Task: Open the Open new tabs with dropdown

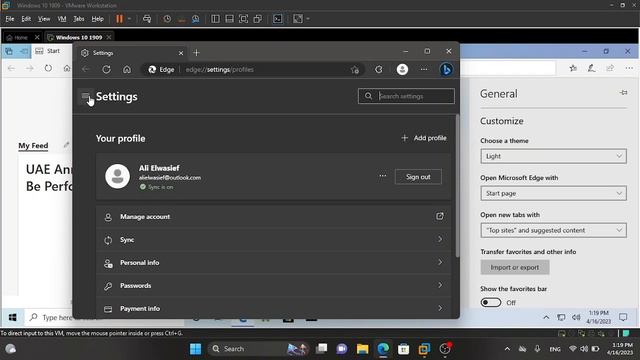Action: [x=553, y=230]
